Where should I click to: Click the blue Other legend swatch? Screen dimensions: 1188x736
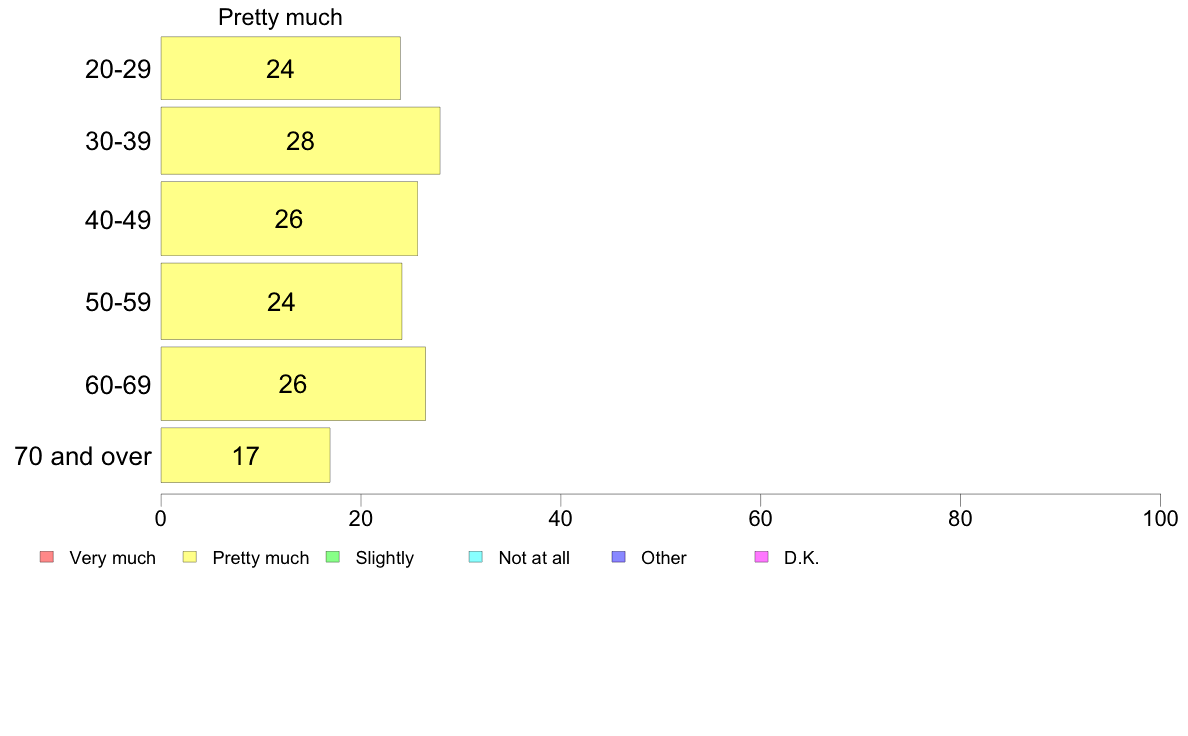[619, 557]
